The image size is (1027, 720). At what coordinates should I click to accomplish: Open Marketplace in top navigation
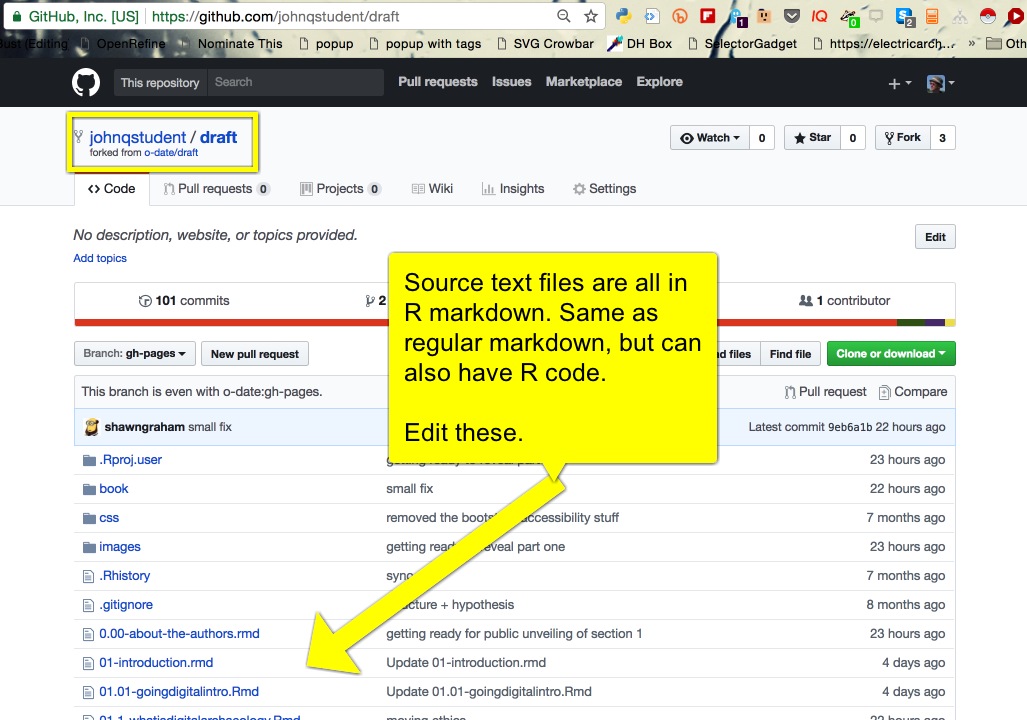click(584, 82)
